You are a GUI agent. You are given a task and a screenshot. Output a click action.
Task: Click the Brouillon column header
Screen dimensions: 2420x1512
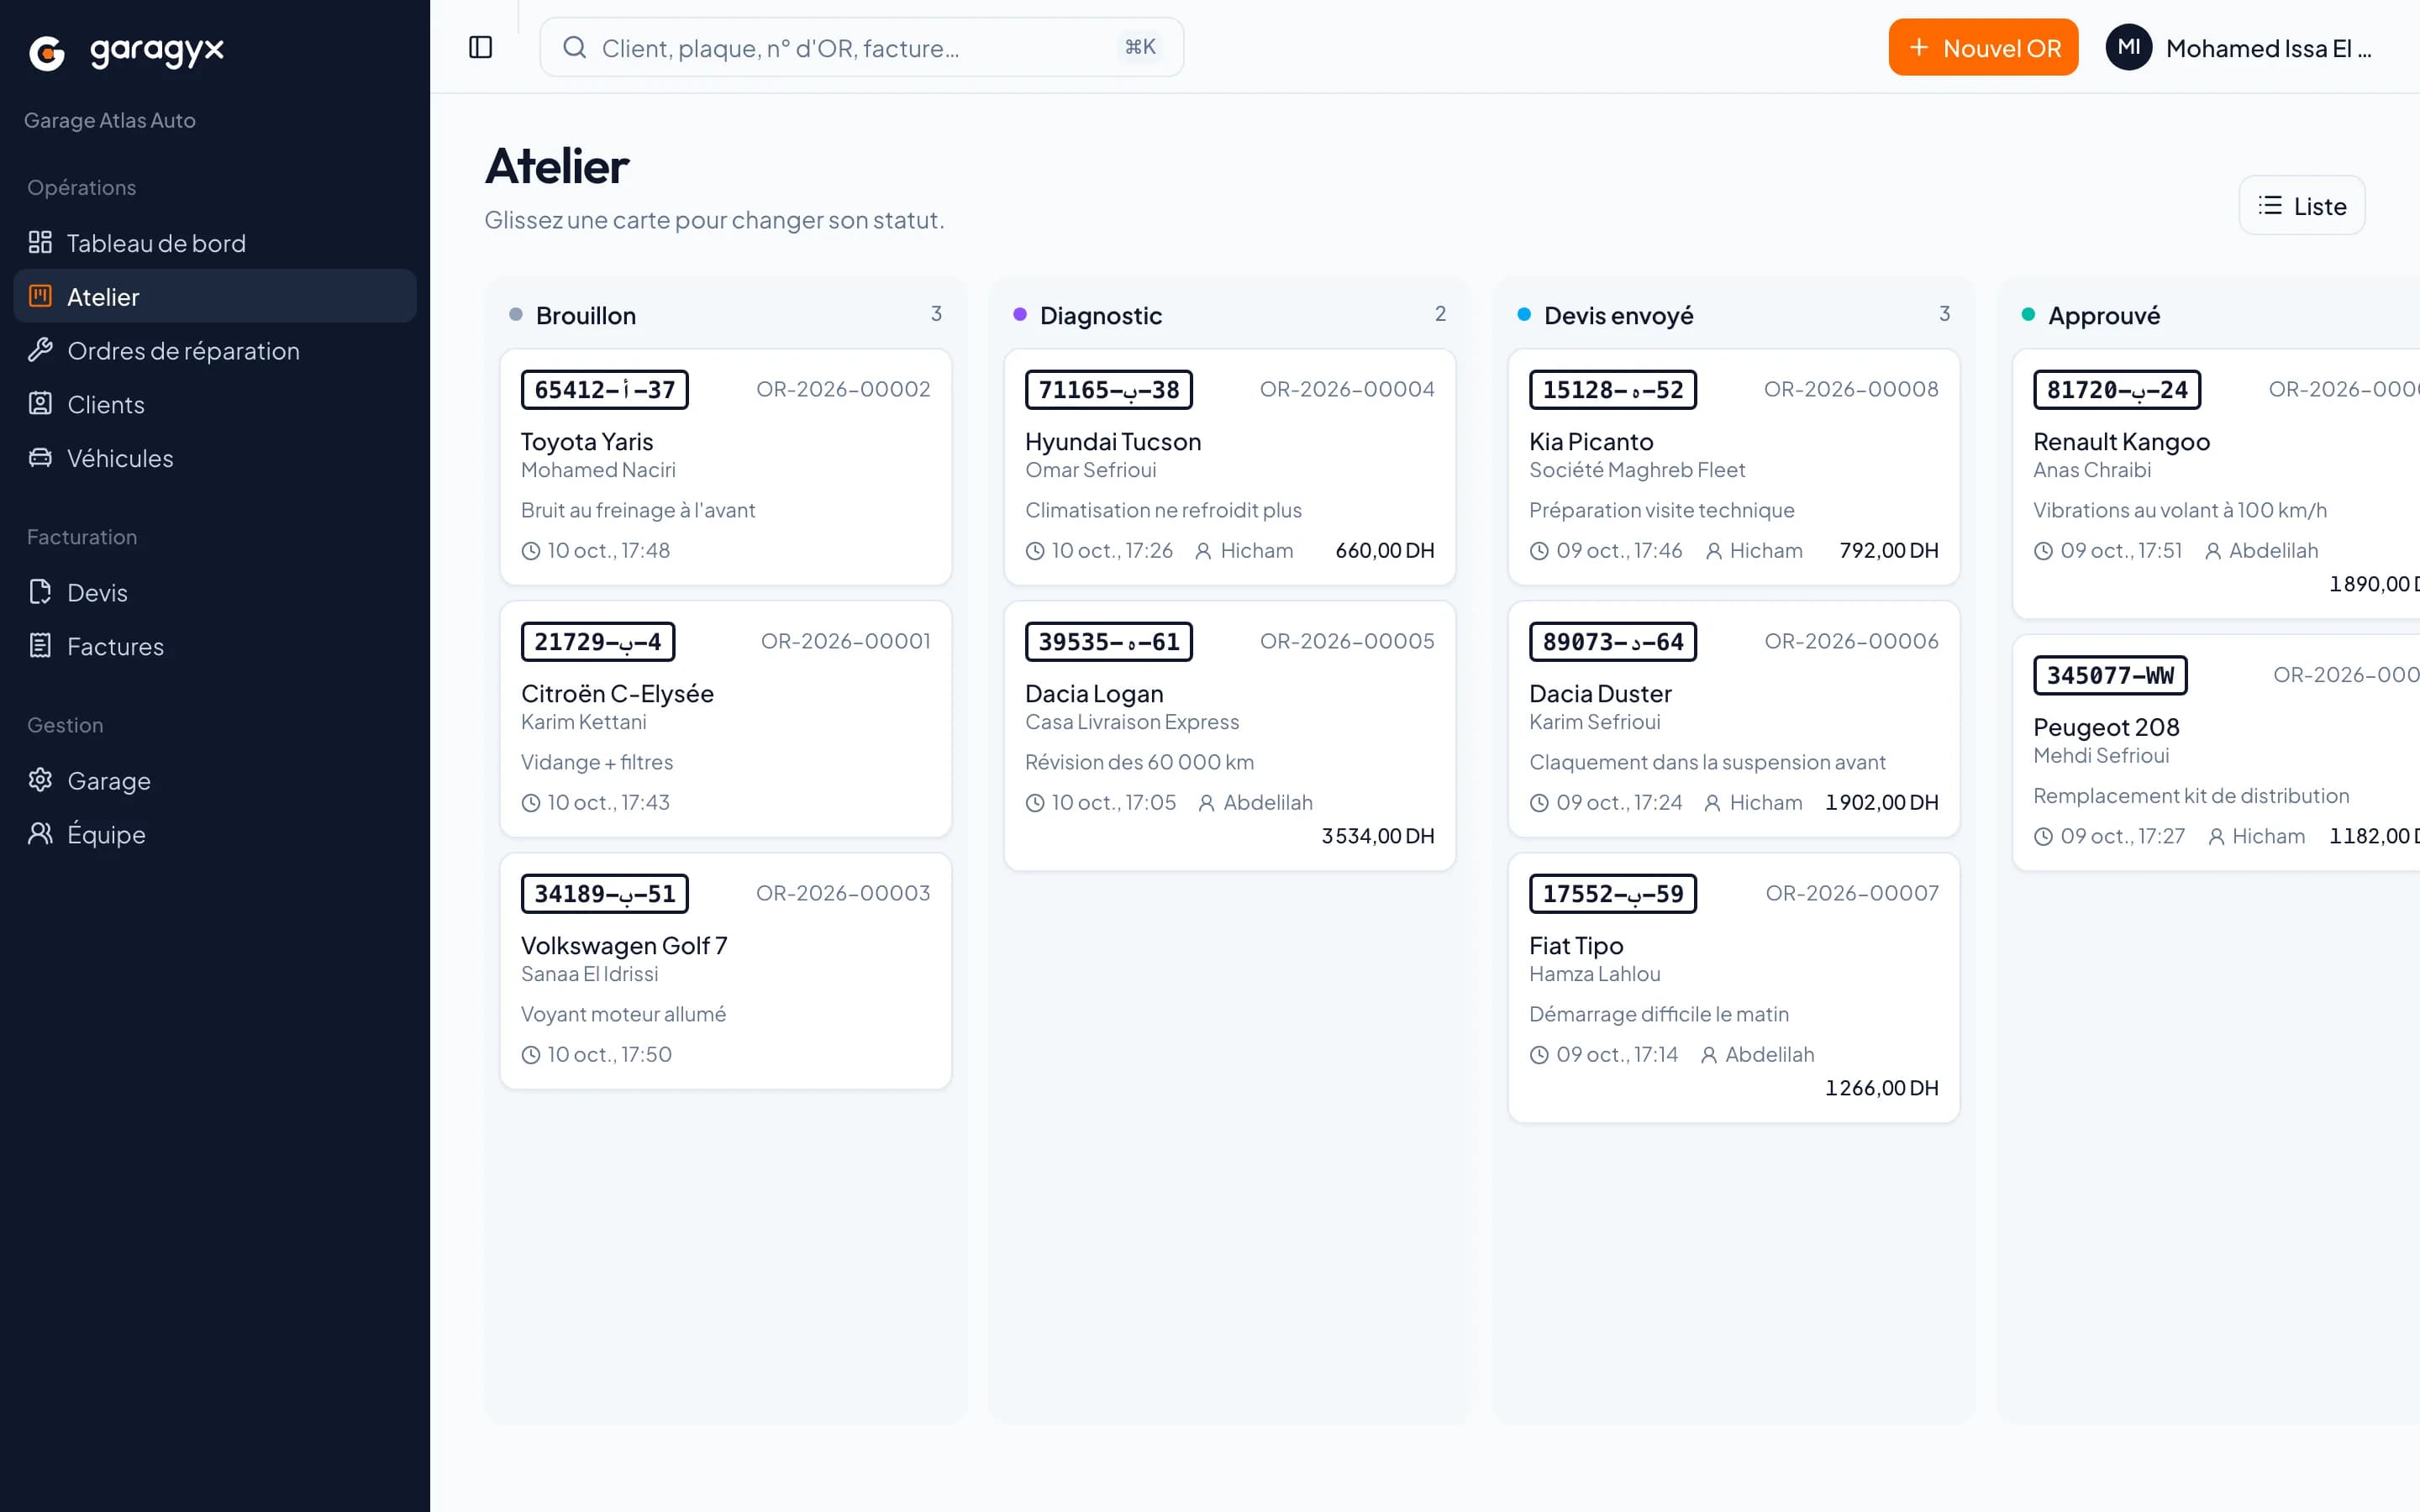coord(585,315)
